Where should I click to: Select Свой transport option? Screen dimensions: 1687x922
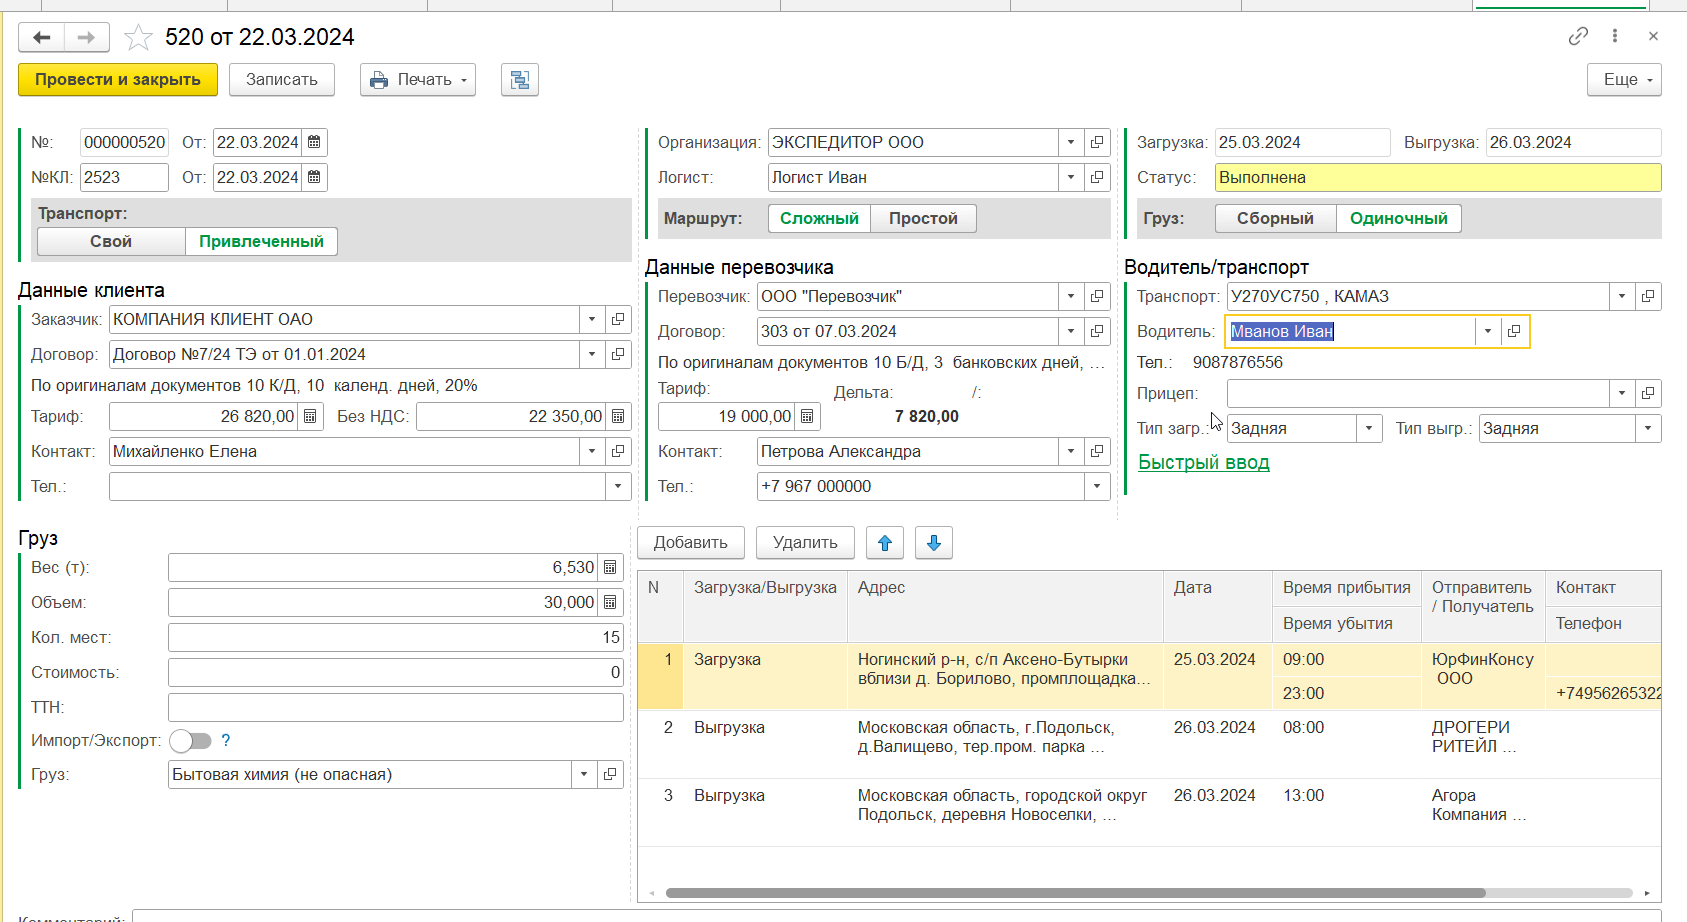pyautogui.click(x=111, y=241)
